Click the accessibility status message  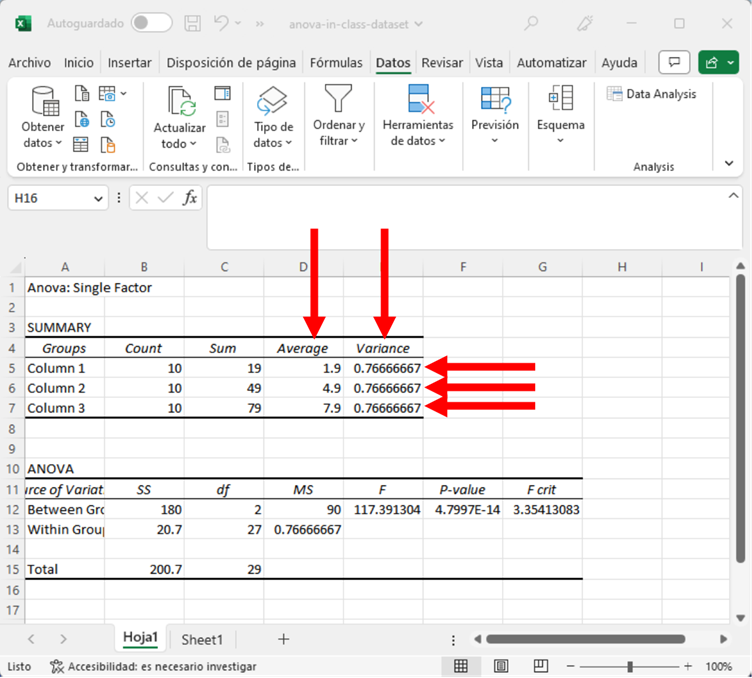[x=153, y=666]
